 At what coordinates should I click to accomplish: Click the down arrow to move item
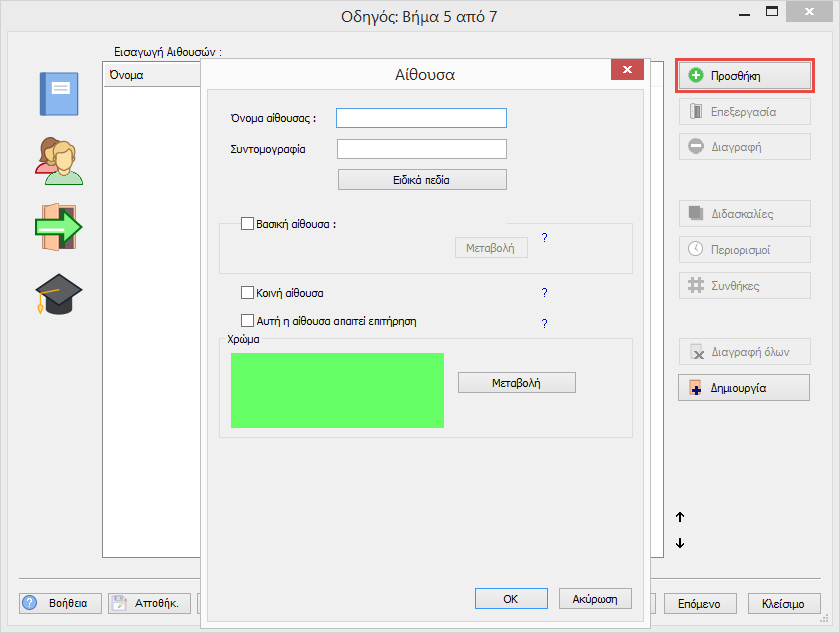point(680,543)
